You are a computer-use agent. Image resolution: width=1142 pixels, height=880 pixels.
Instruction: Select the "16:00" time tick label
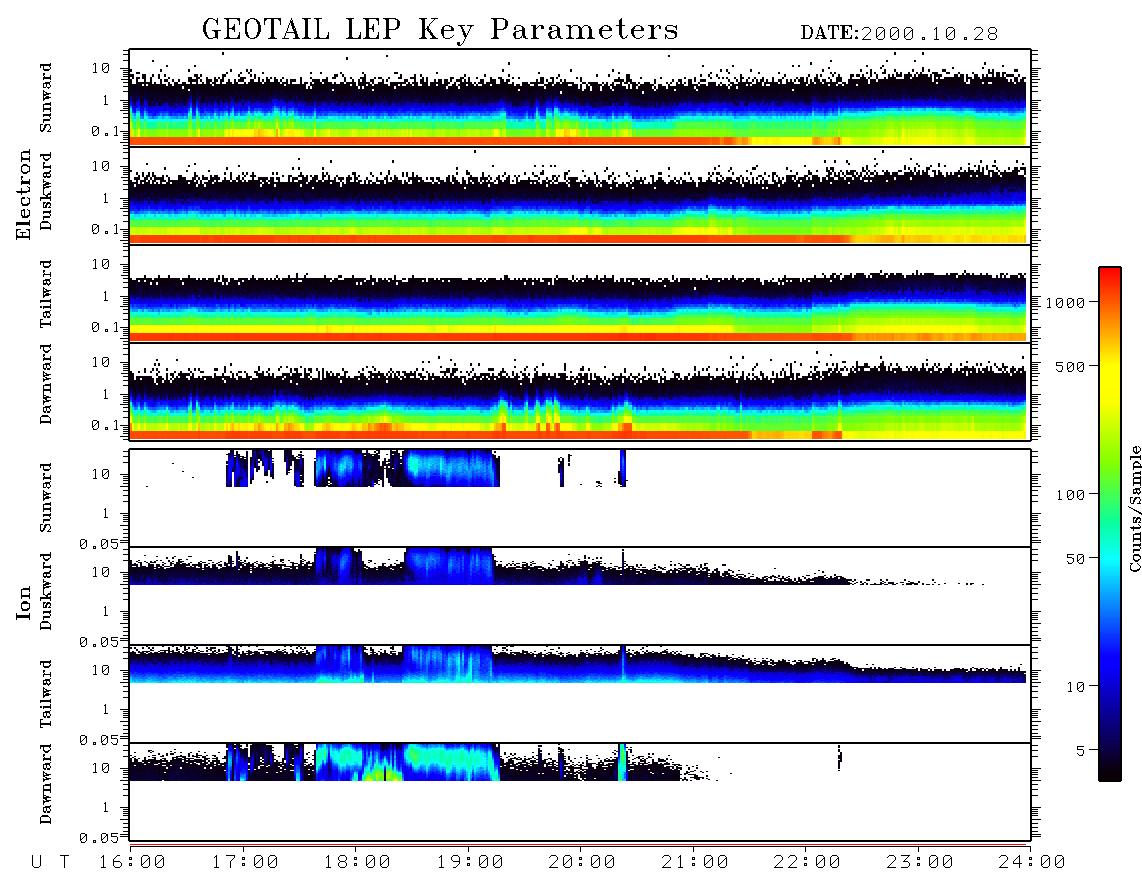pyautogui.click(x=132, y=863)
